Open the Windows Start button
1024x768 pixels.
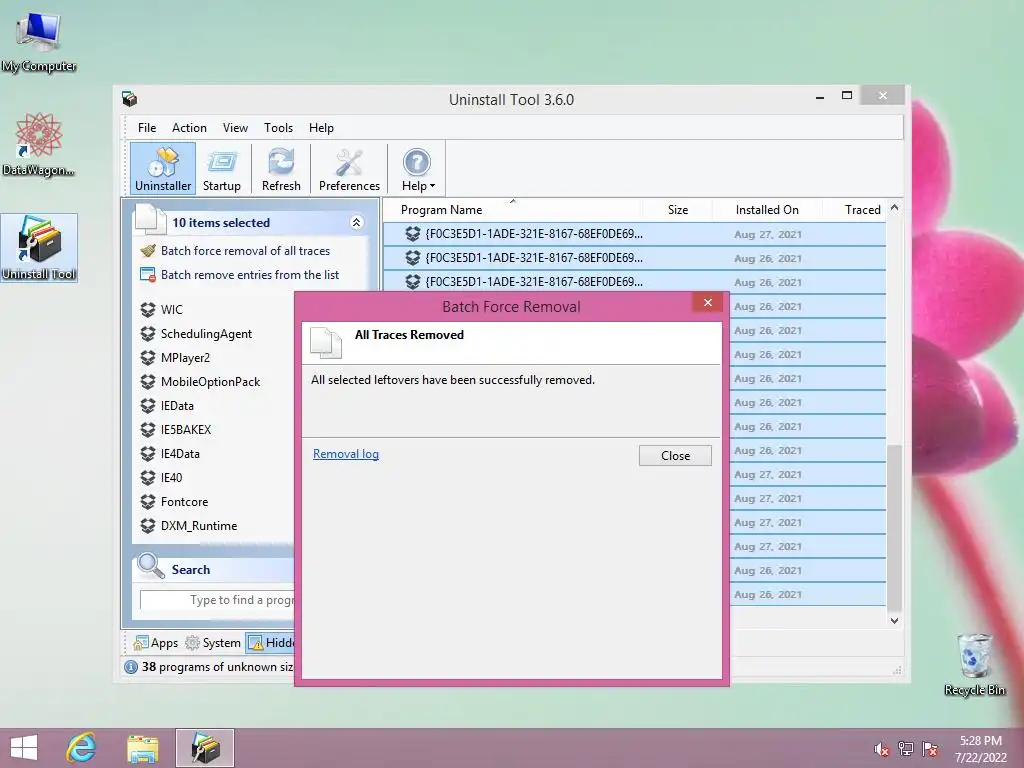point(24,748)
